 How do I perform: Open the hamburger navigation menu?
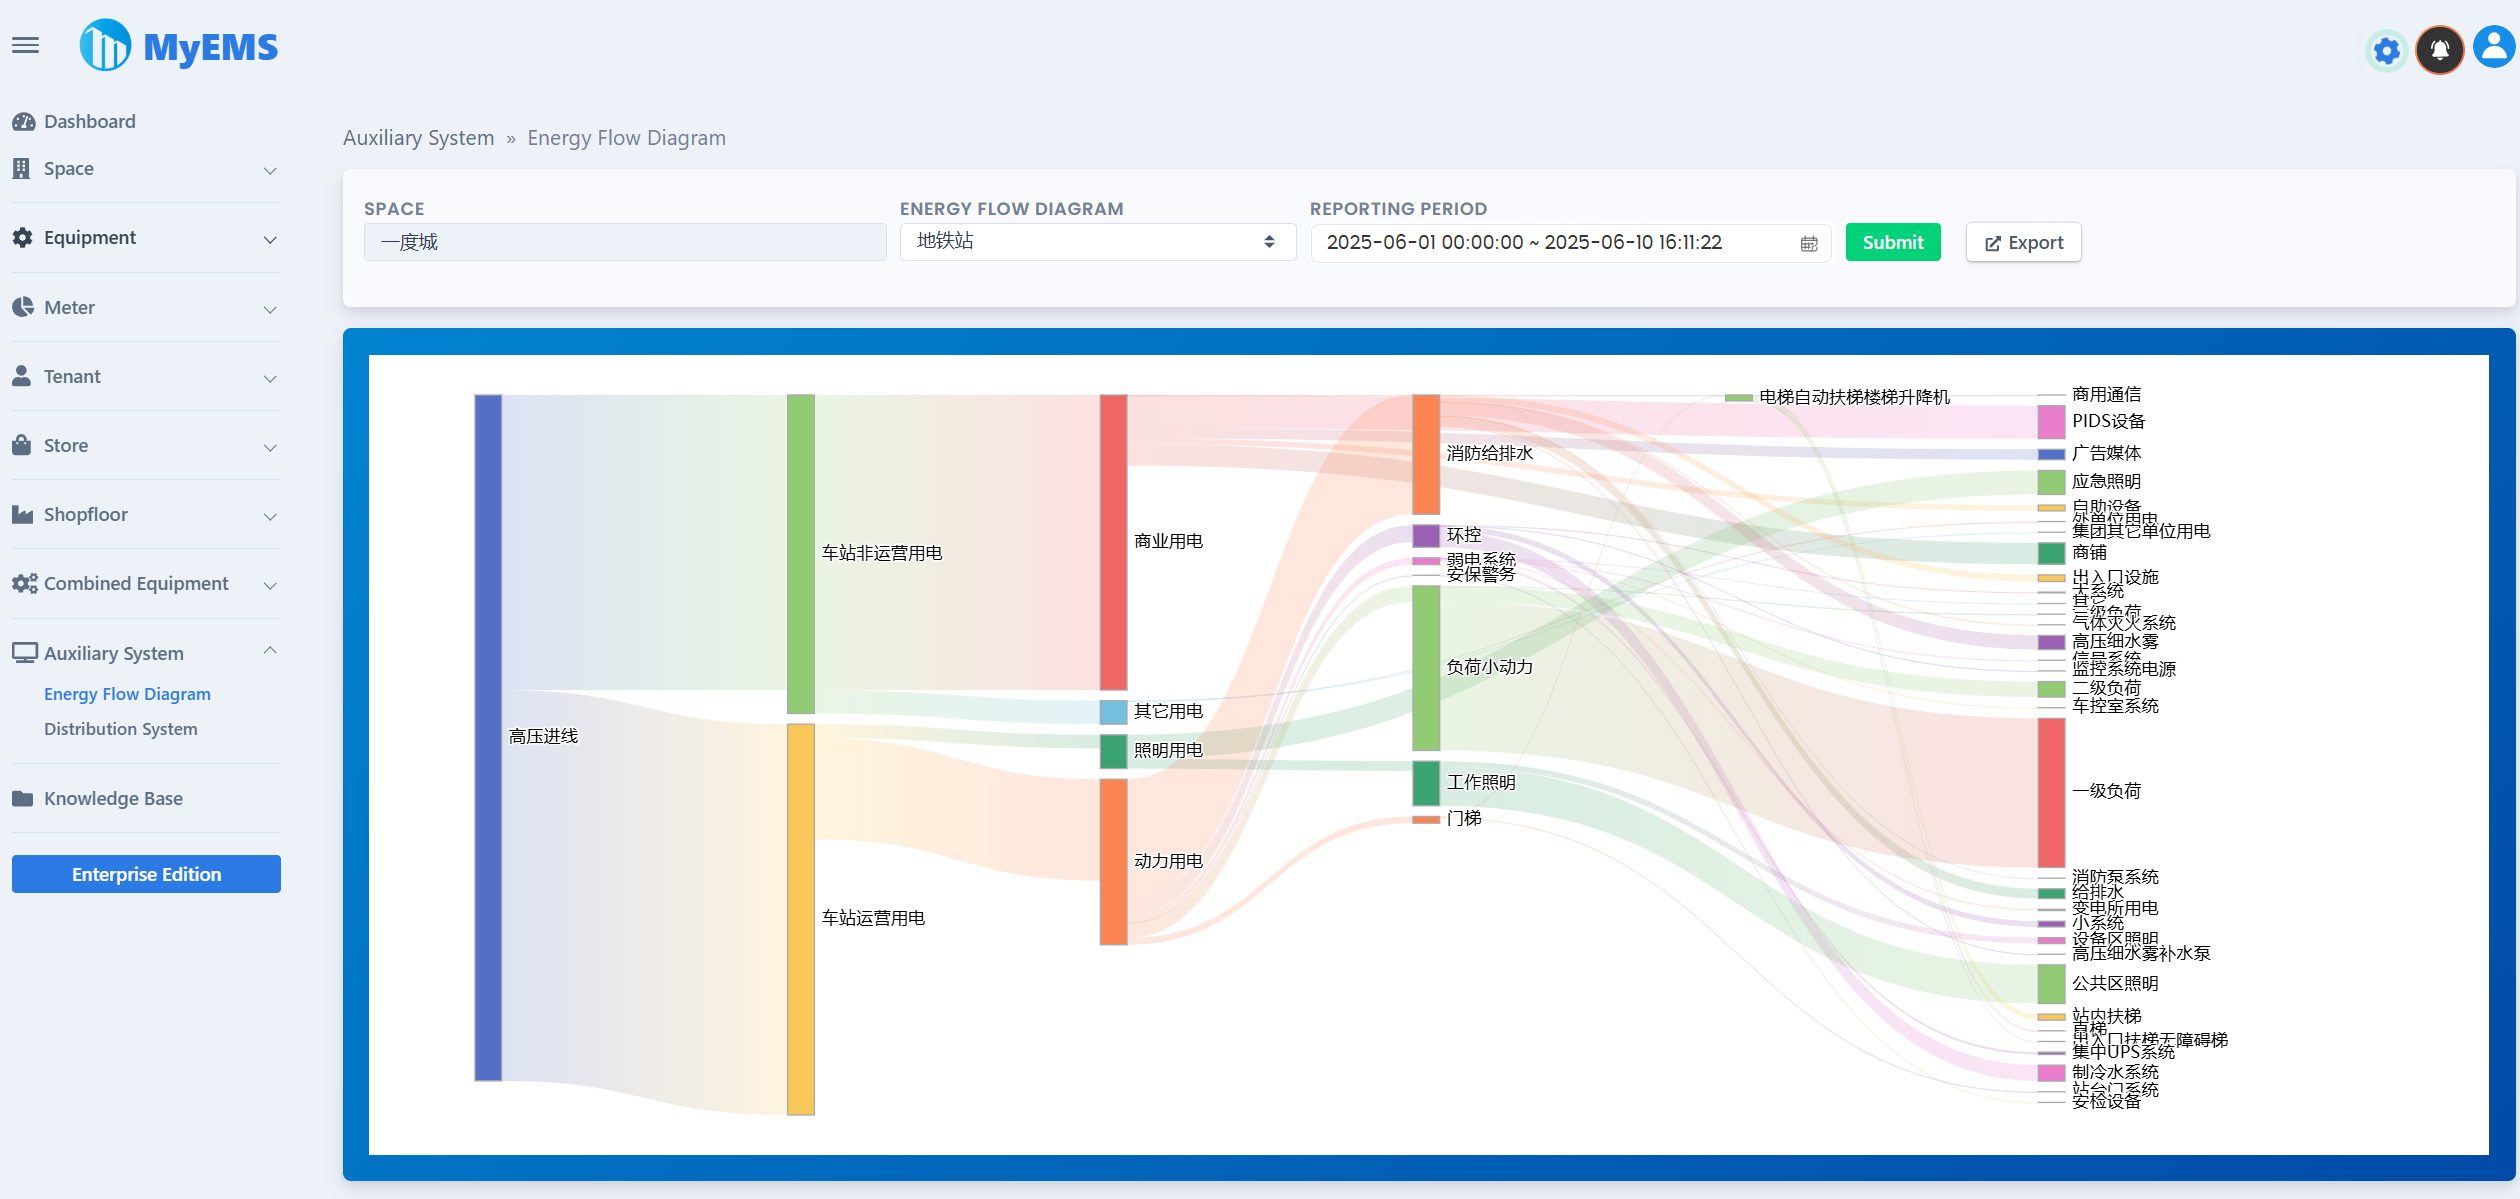point(25,44)
